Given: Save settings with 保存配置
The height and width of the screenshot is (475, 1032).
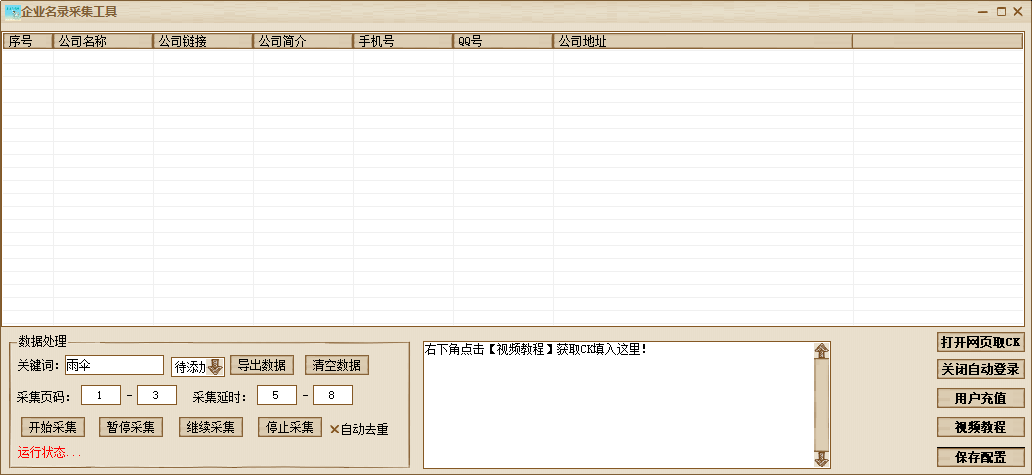Looking at the screenshot, I should 981,457.
